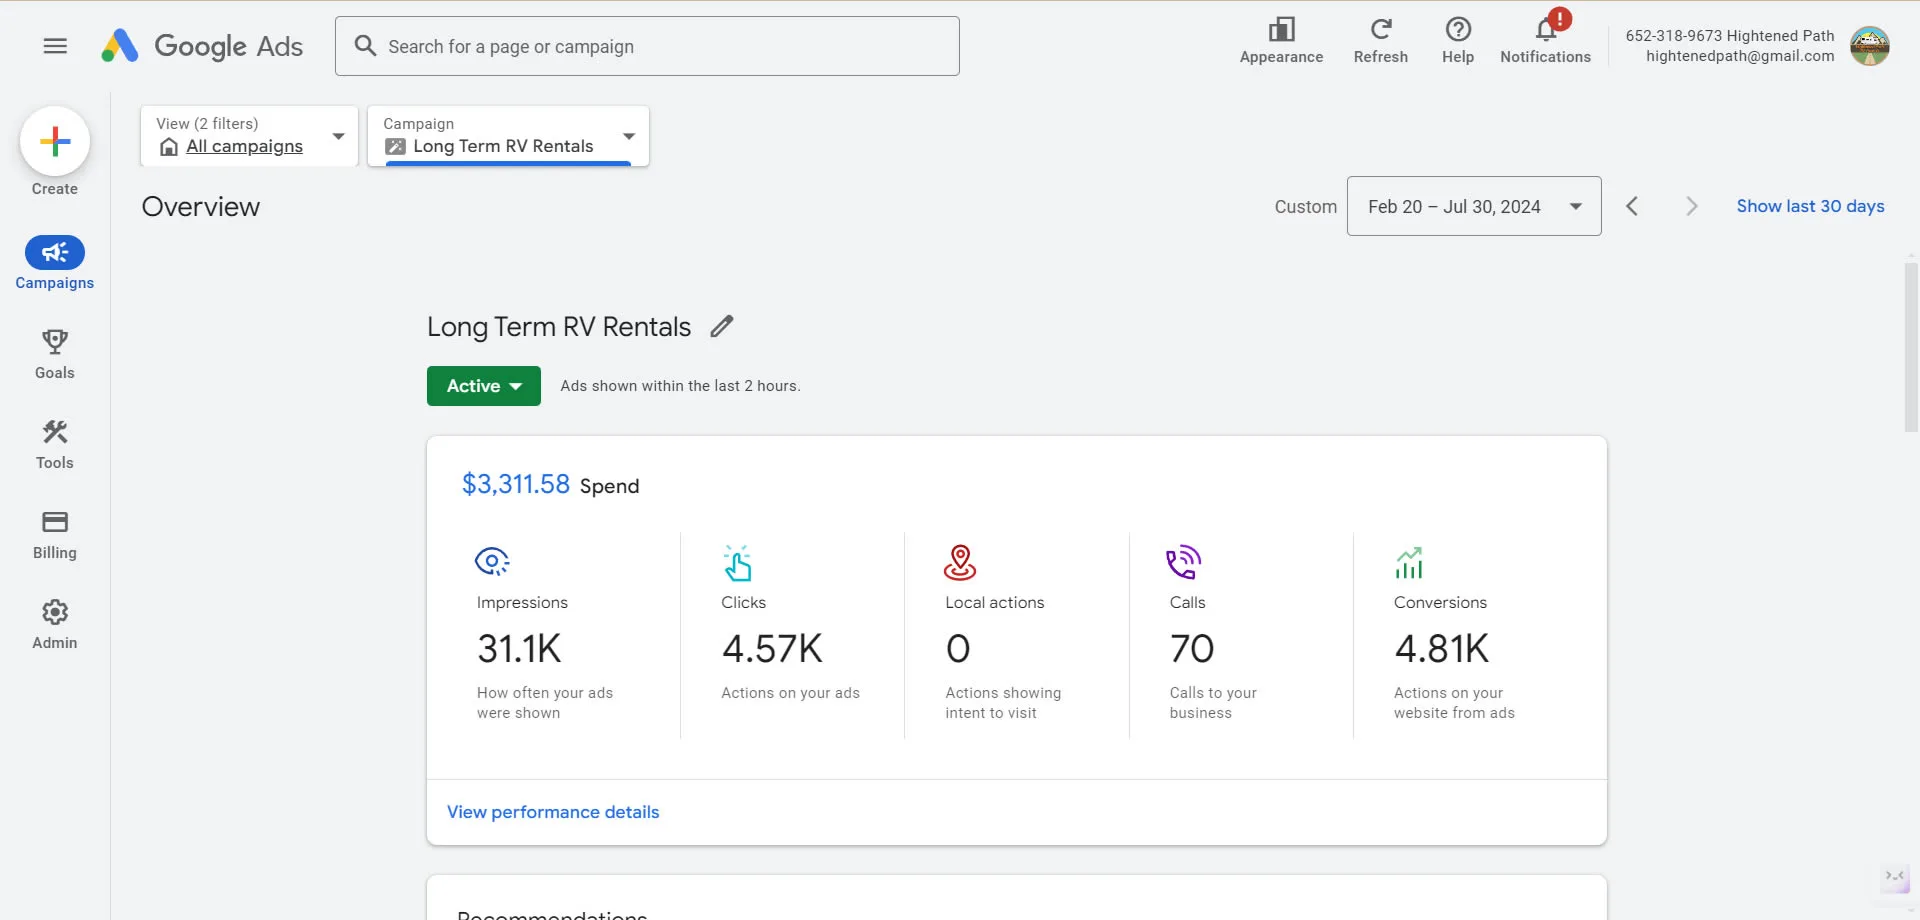This screenshot has height=920, width=1920.
Task: Select the All campaigns link
Action: tap(245, 146)
